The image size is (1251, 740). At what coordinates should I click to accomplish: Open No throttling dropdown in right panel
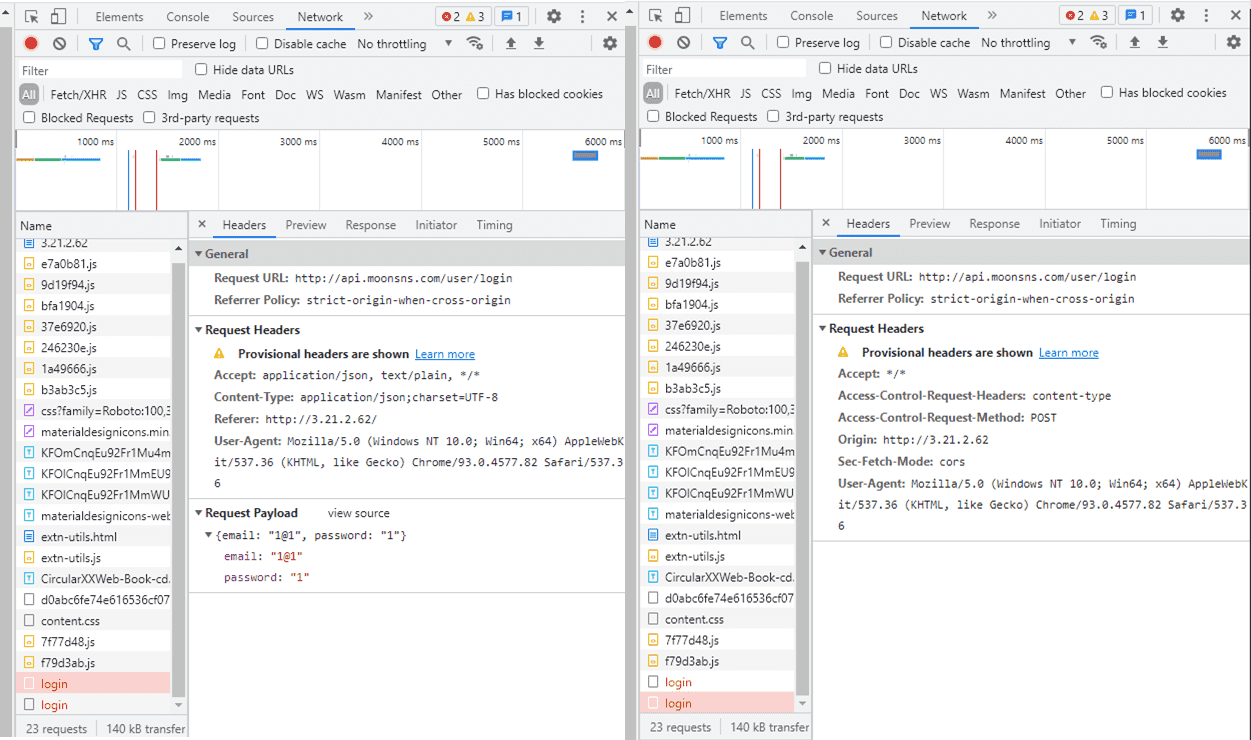click(x=1029, y=43)
